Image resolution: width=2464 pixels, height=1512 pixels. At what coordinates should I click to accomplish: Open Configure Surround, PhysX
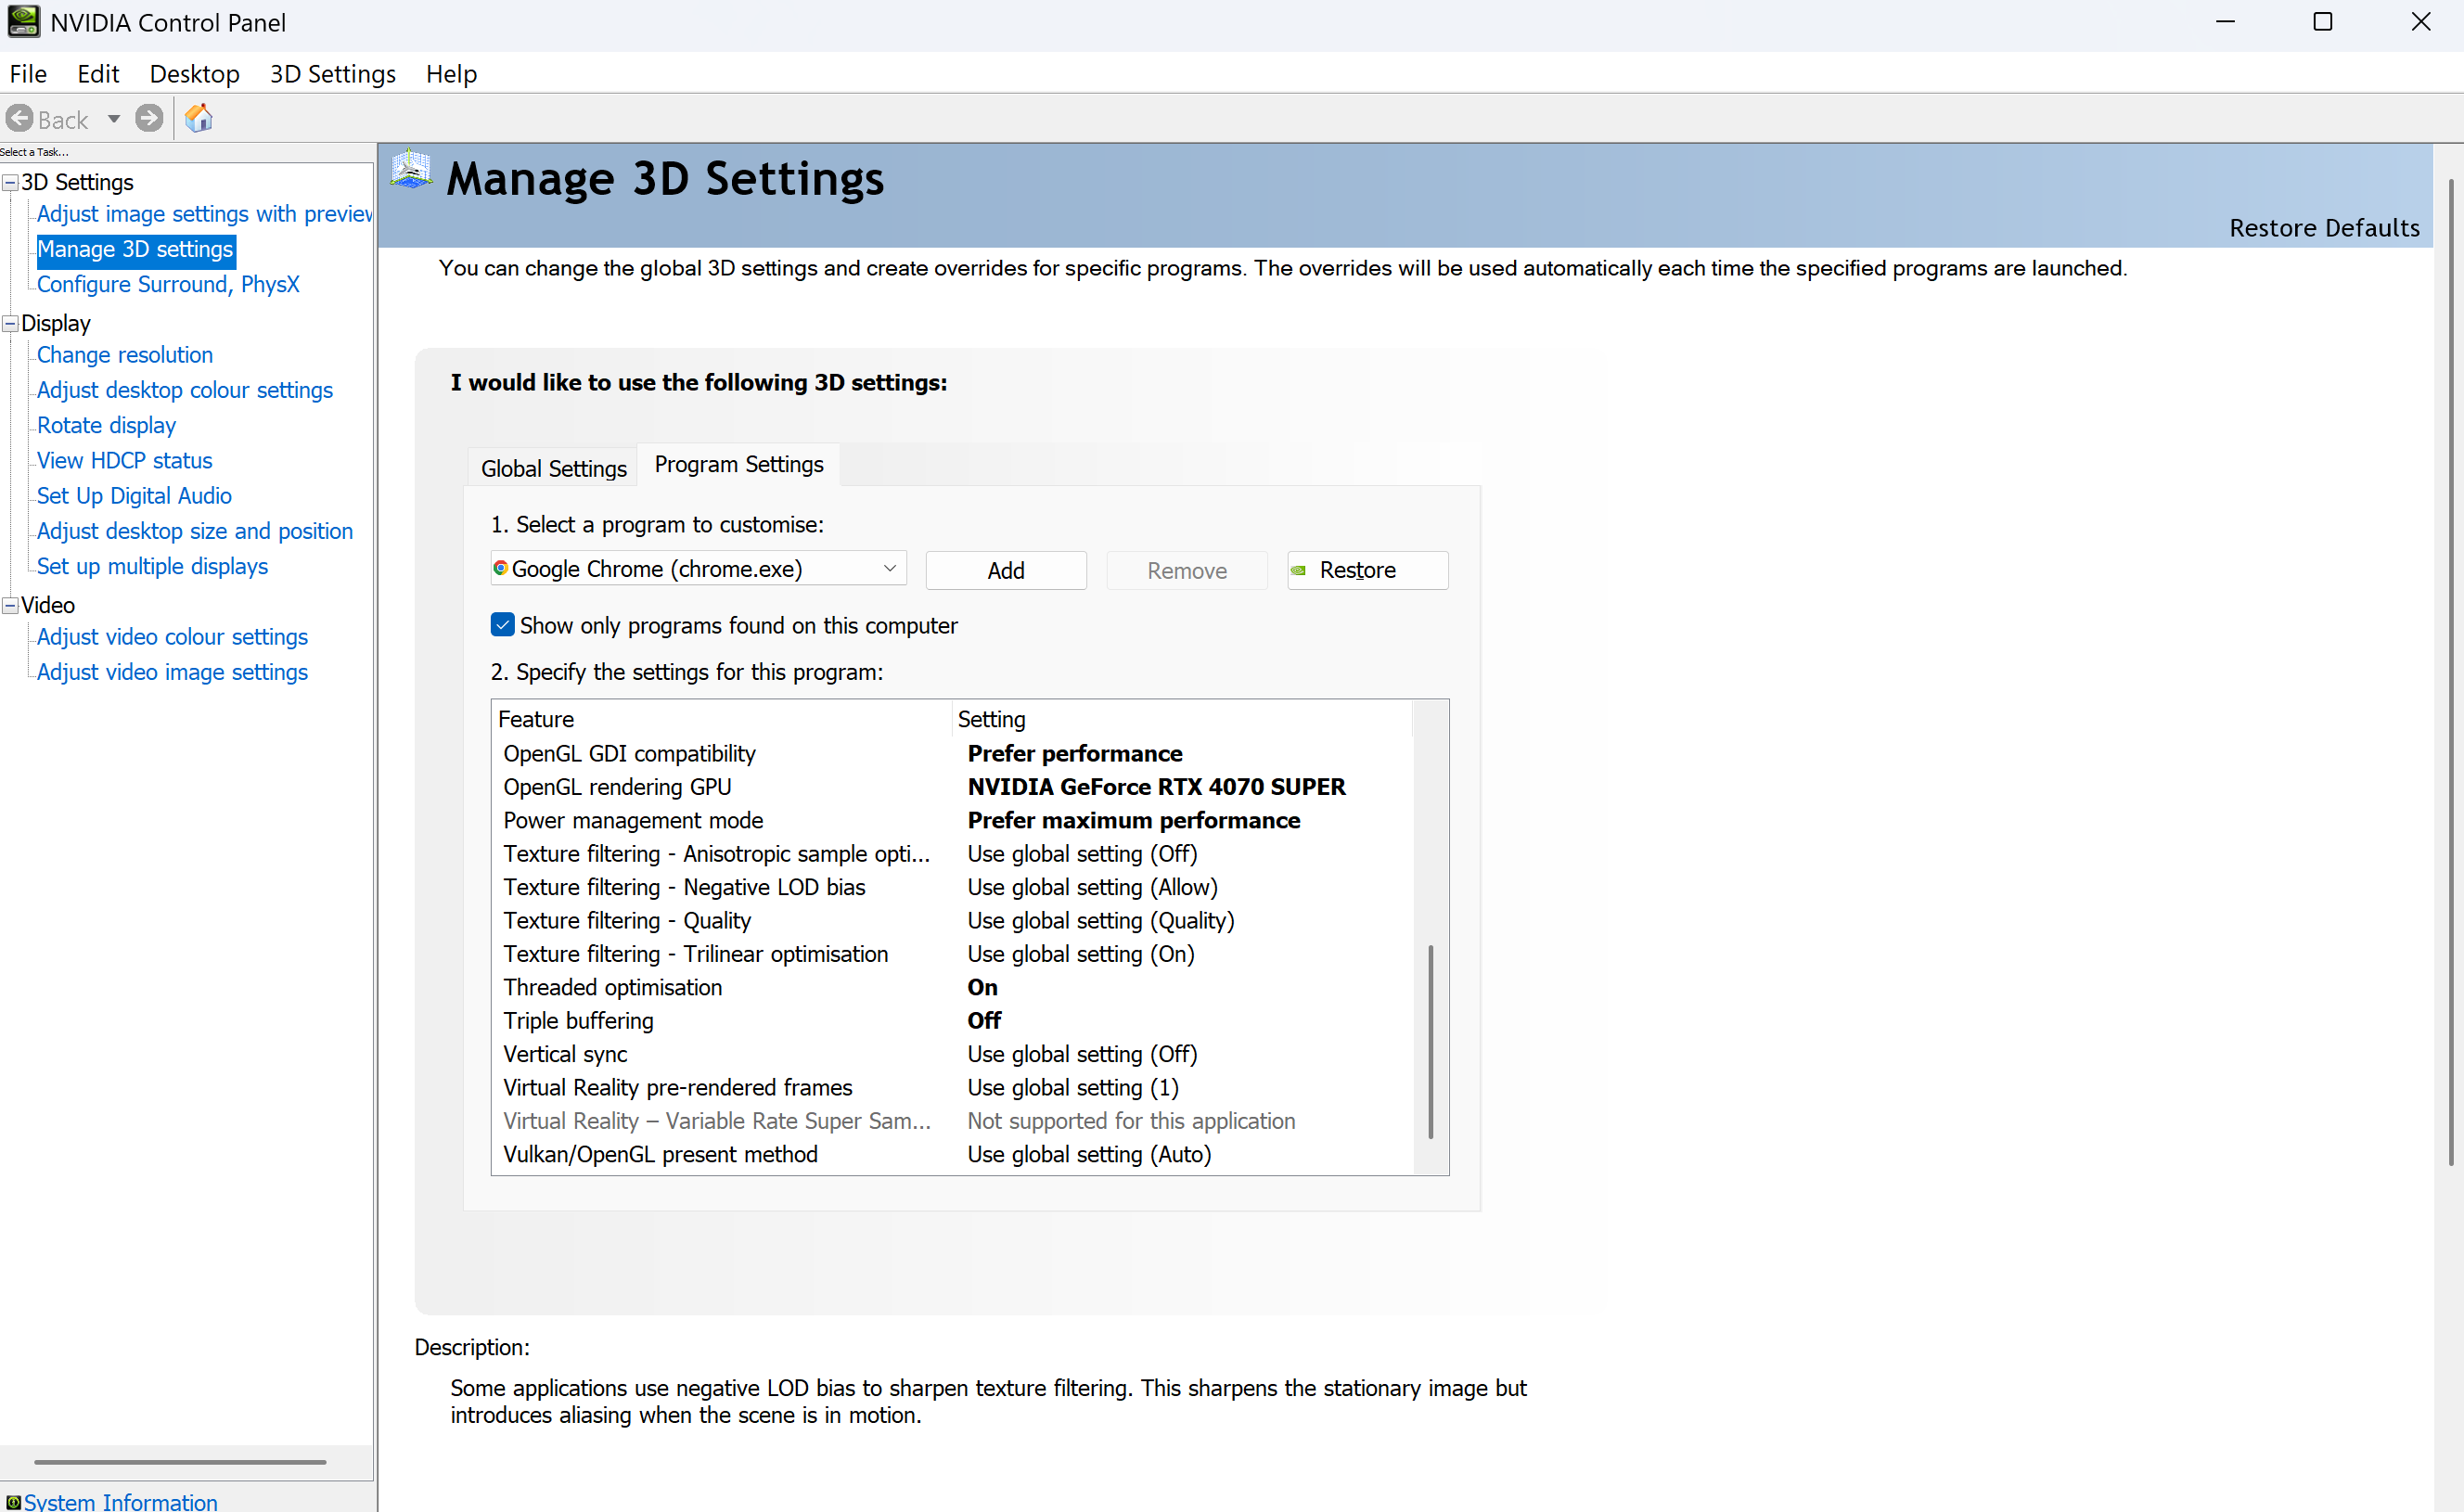click(x=168, y=284)
